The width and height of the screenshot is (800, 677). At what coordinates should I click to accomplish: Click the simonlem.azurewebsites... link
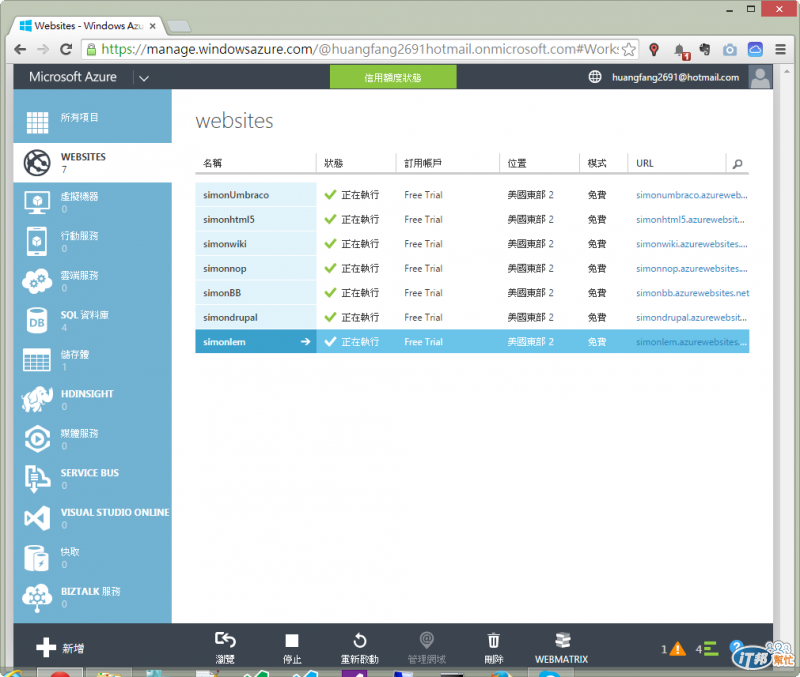point(691,342)
